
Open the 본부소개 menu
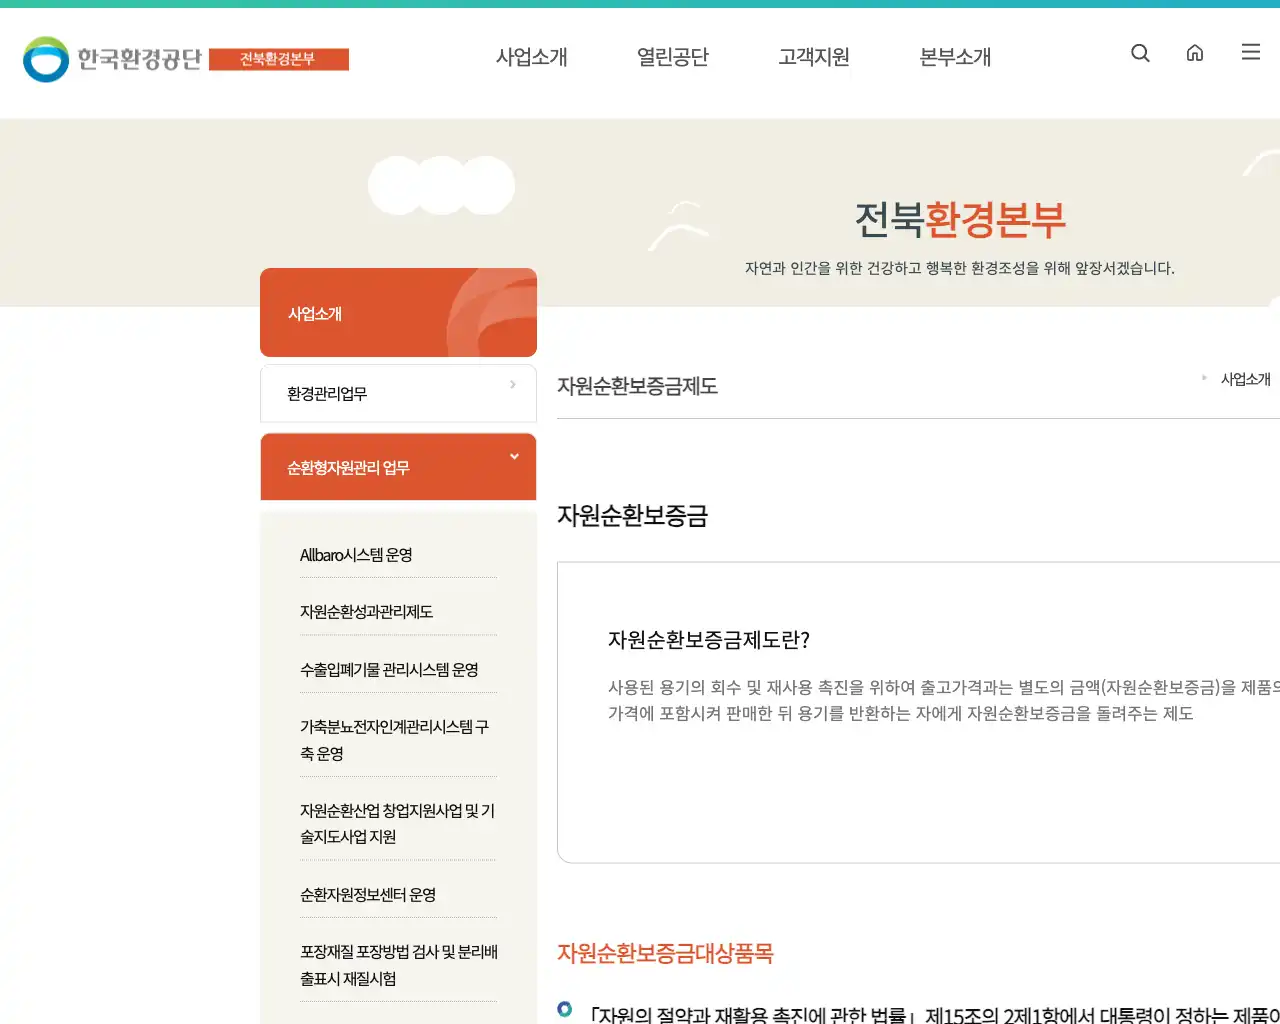[x=954, y=57]
